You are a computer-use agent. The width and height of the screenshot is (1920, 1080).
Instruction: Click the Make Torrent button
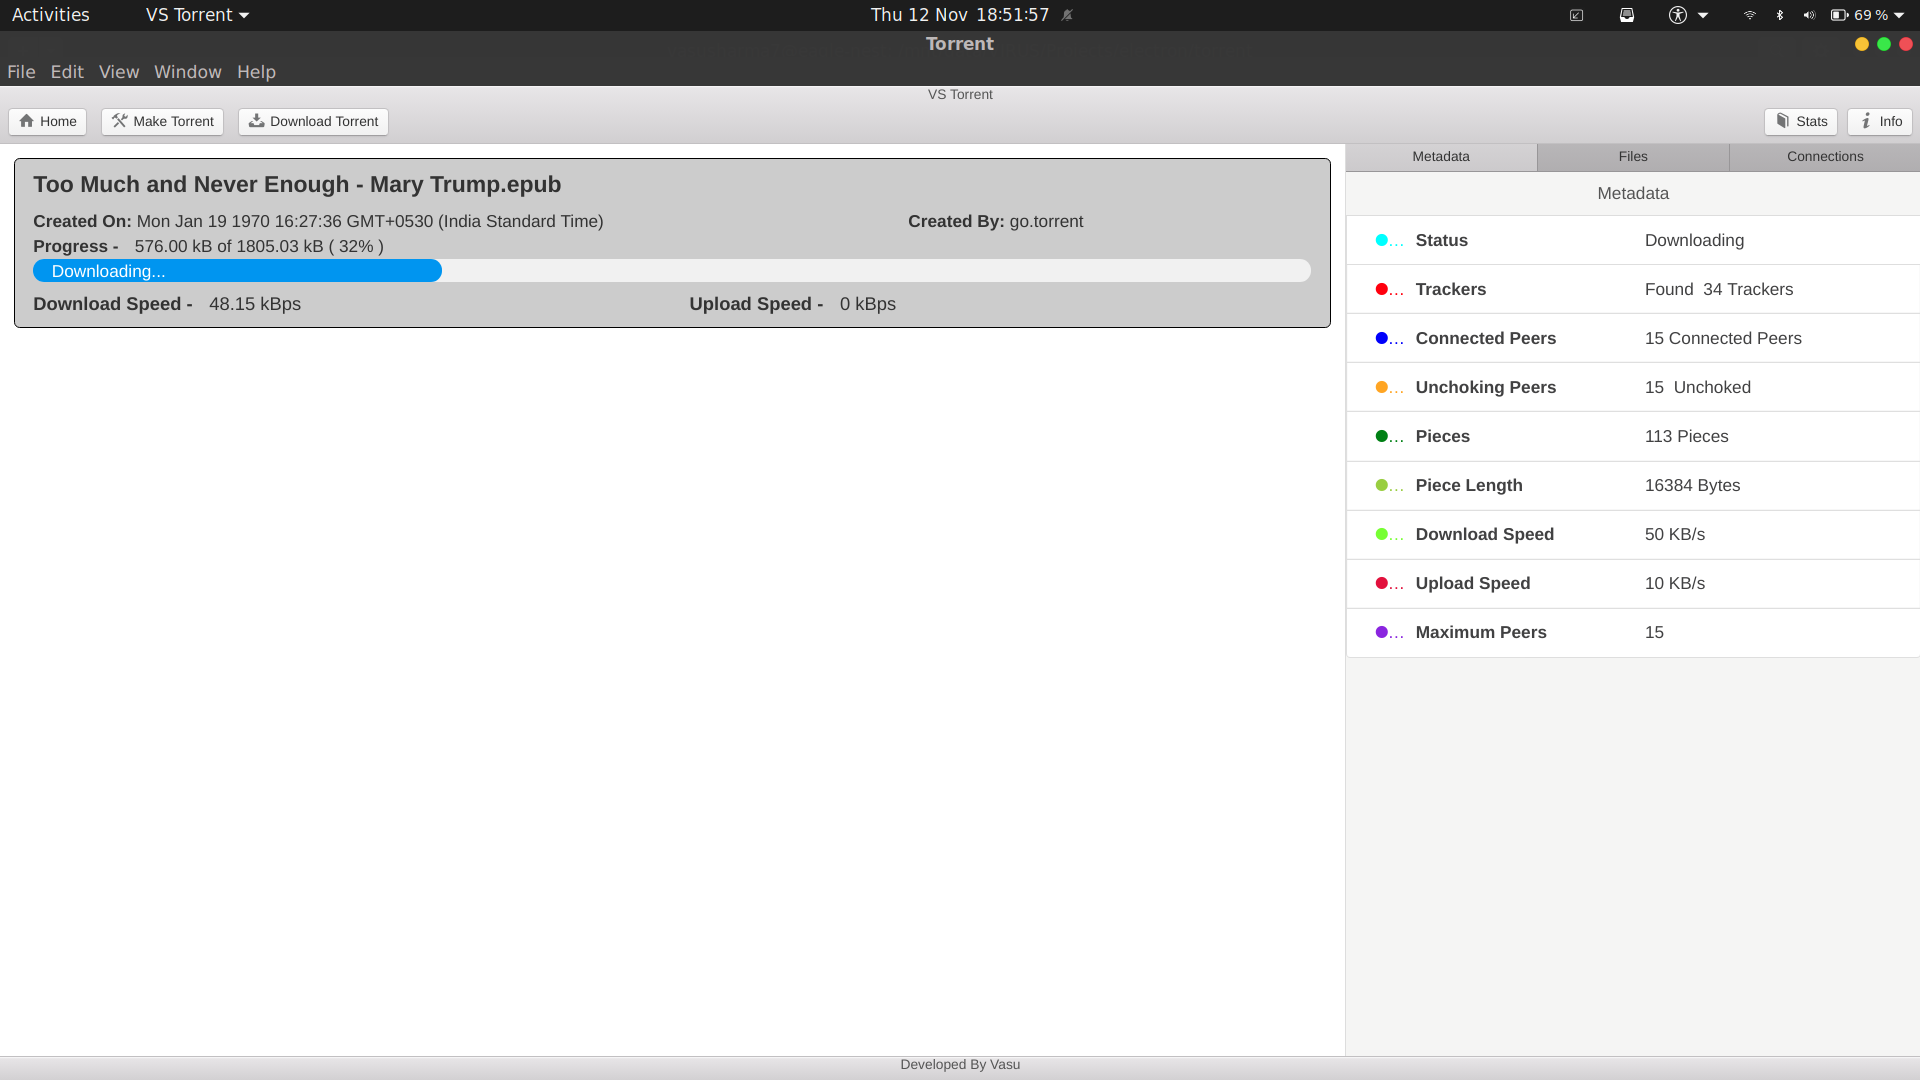coord(162,121)
